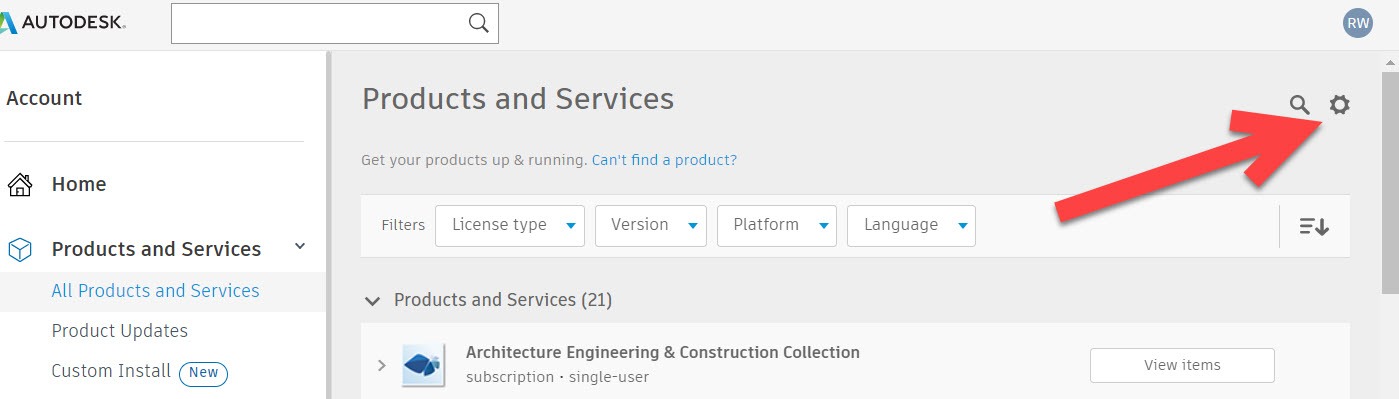Collapse the sidebar Products and Services chevron
This screenshot has height=399, width=1399.
pos(299,246)
